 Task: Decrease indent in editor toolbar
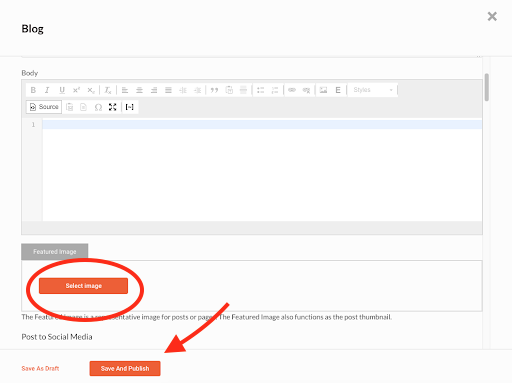[x=183, y=90]
